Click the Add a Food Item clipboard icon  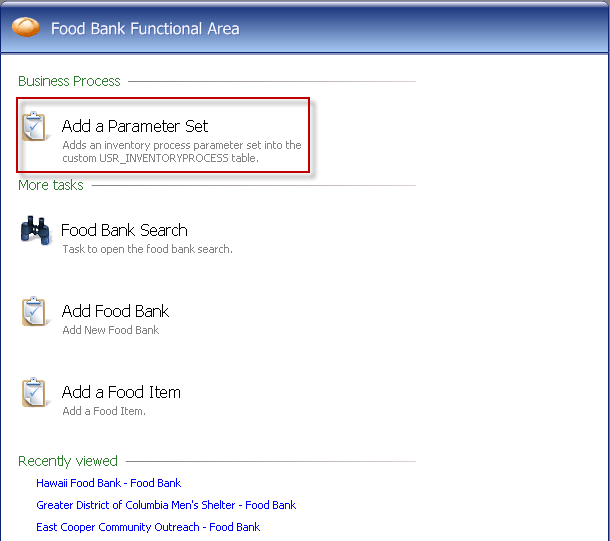35,393
